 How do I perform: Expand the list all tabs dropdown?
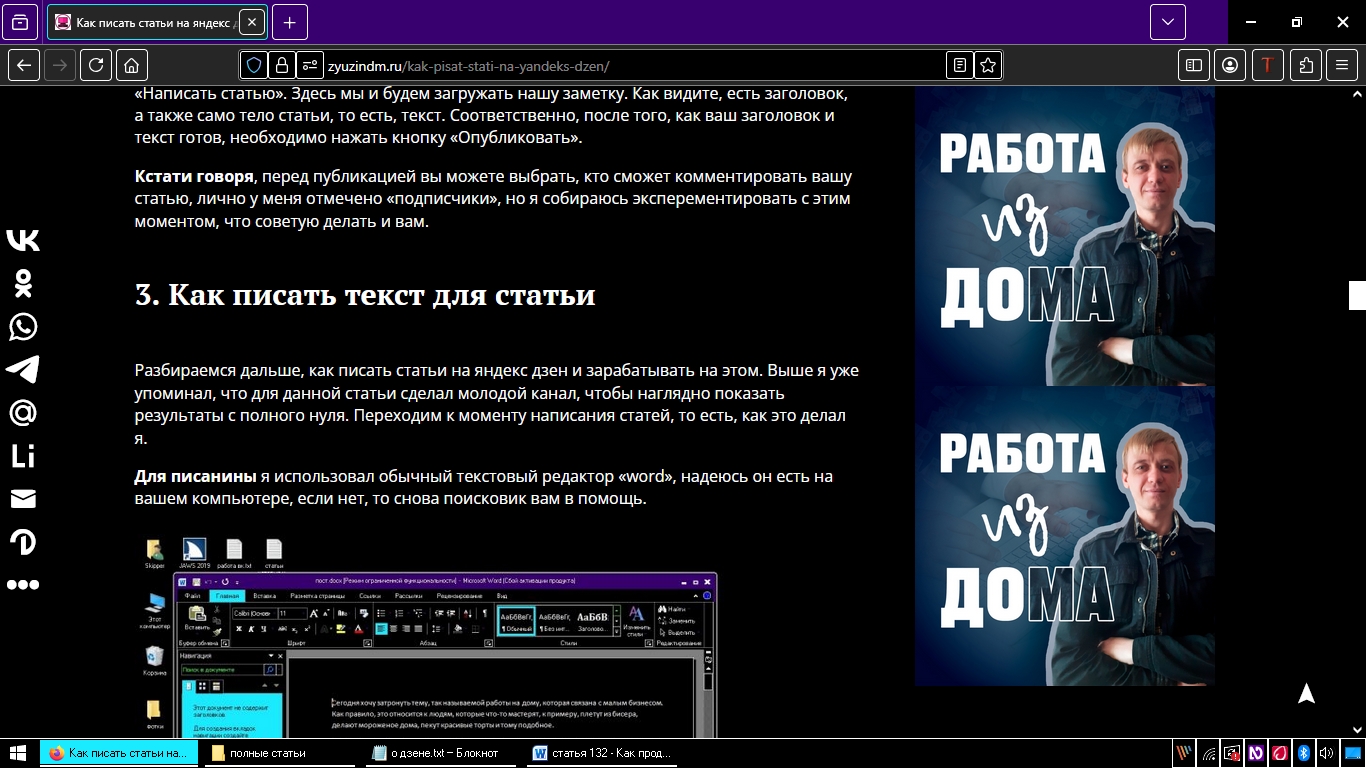pyautogui.click(x=1167, y=21)
